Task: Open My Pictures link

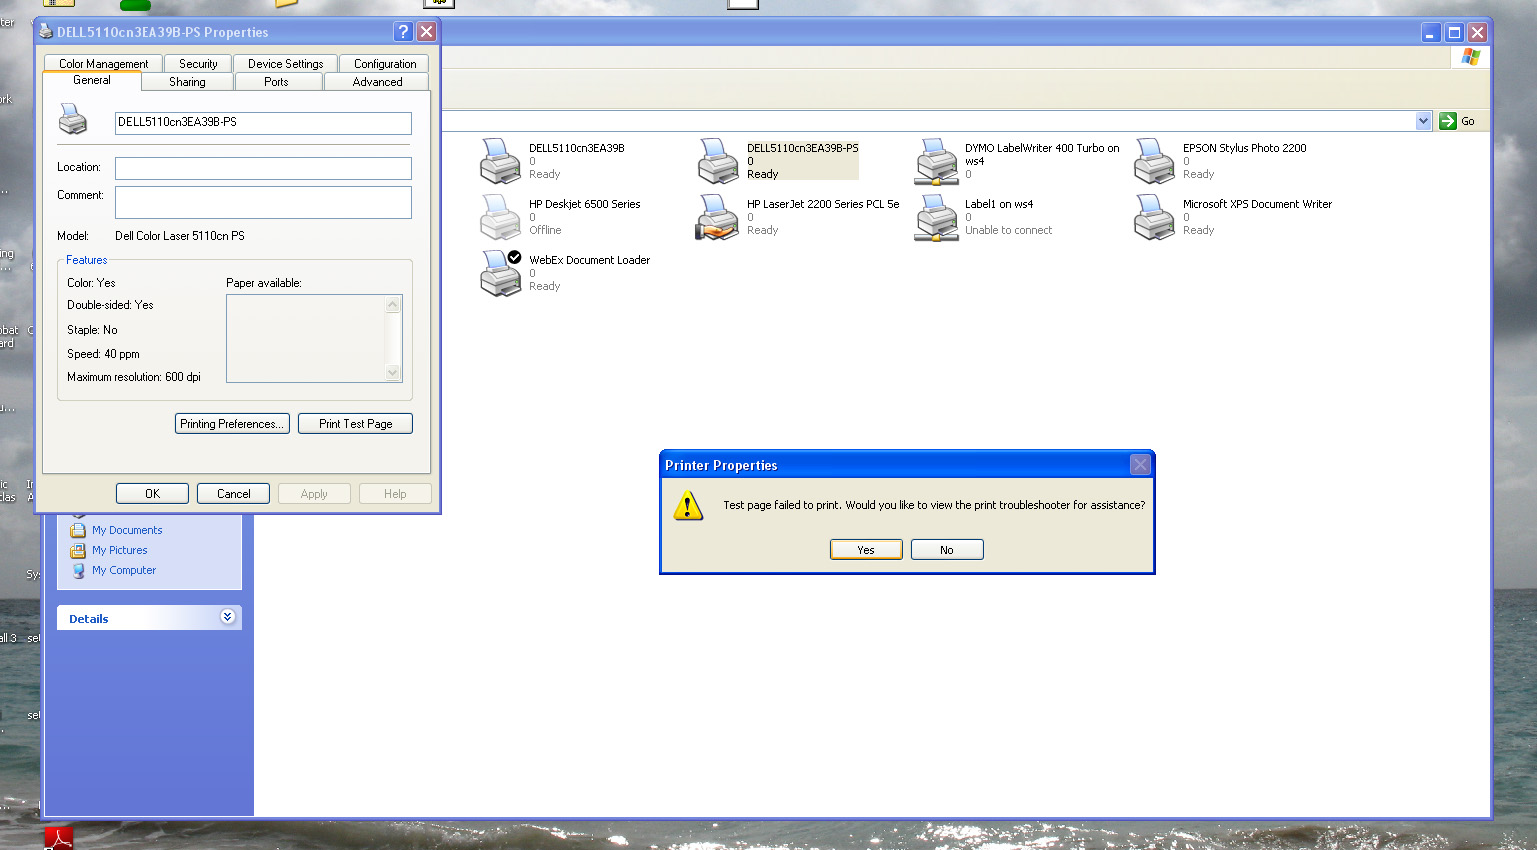Action: coord(120,550)
